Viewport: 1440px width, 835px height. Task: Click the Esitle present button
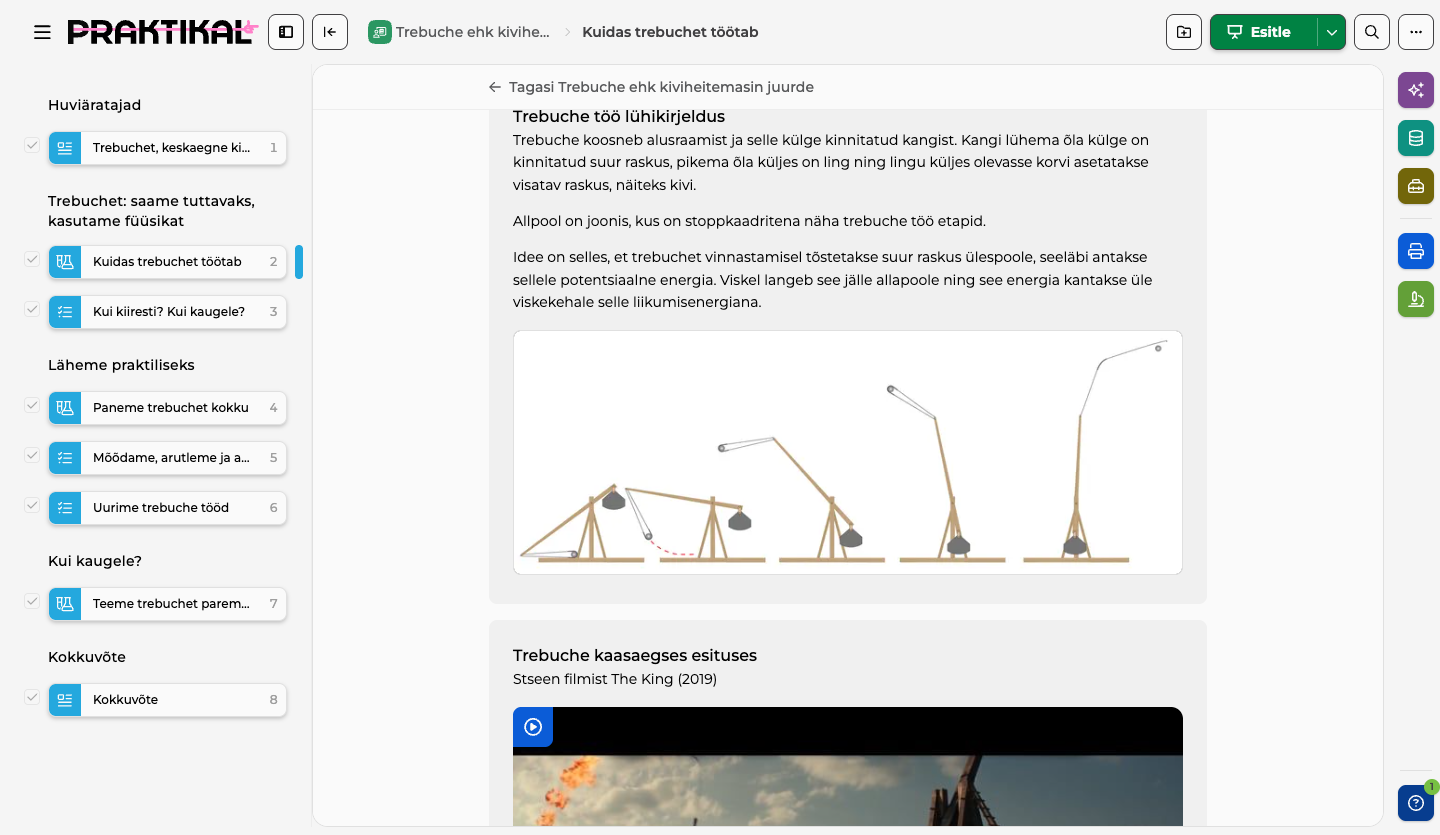tap(1263, 32)
